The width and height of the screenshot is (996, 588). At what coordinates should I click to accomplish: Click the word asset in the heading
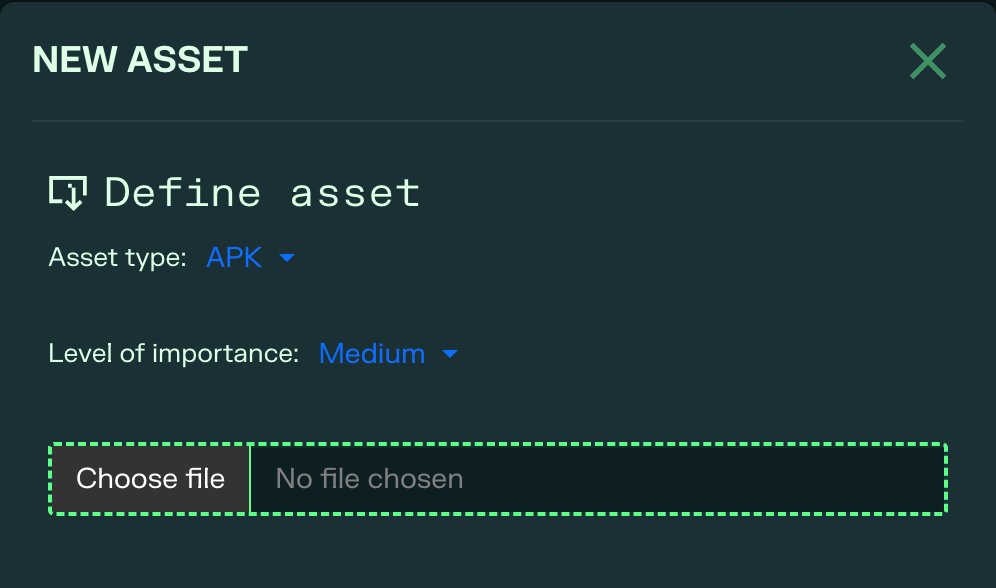click(x=355, y=192)
